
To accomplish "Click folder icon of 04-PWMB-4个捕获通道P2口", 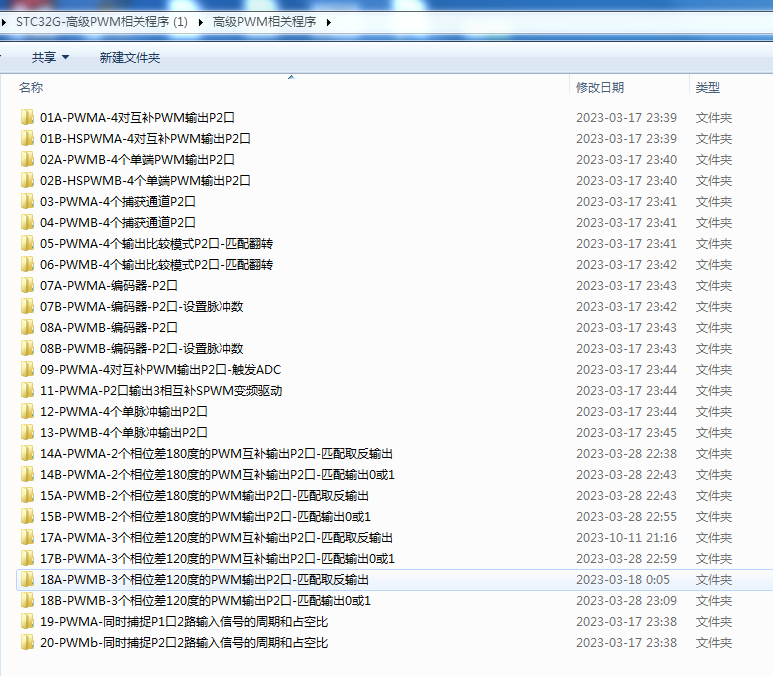I will 28,222.
